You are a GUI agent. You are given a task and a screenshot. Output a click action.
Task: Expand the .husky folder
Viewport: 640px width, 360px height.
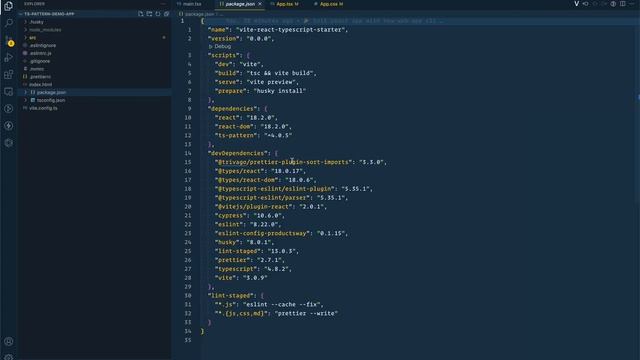click(x=26, y=22)
